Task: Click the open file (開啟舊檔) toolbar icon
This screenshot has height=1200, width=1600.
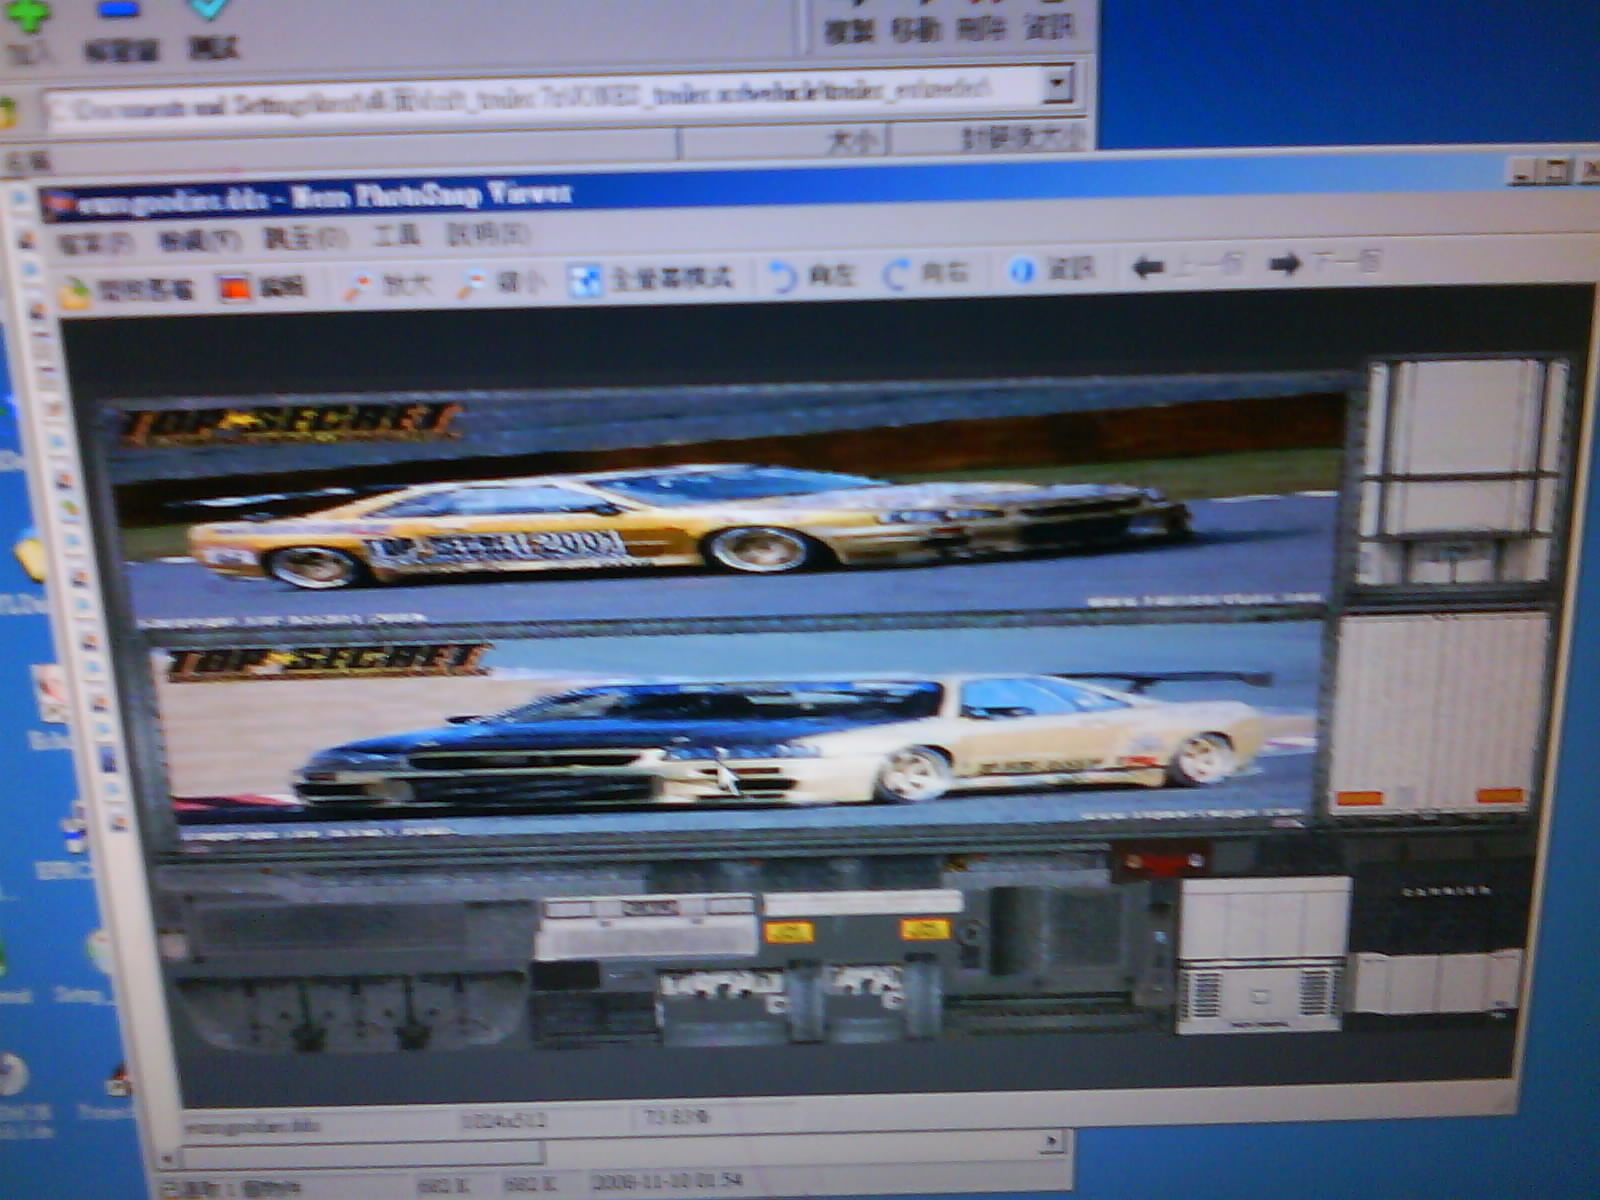Action: coord(125,291)
